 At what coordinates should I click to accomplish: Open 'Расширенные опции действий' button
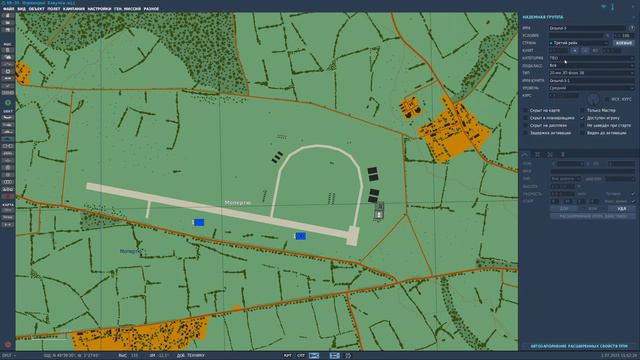[x=593, y=216]
